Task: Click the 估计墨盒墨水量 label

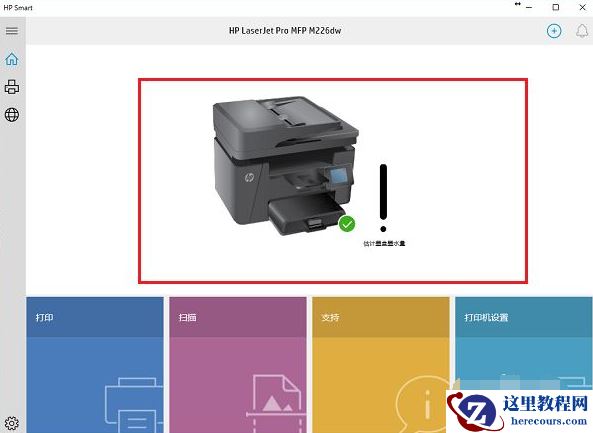Action: point(384,244)
